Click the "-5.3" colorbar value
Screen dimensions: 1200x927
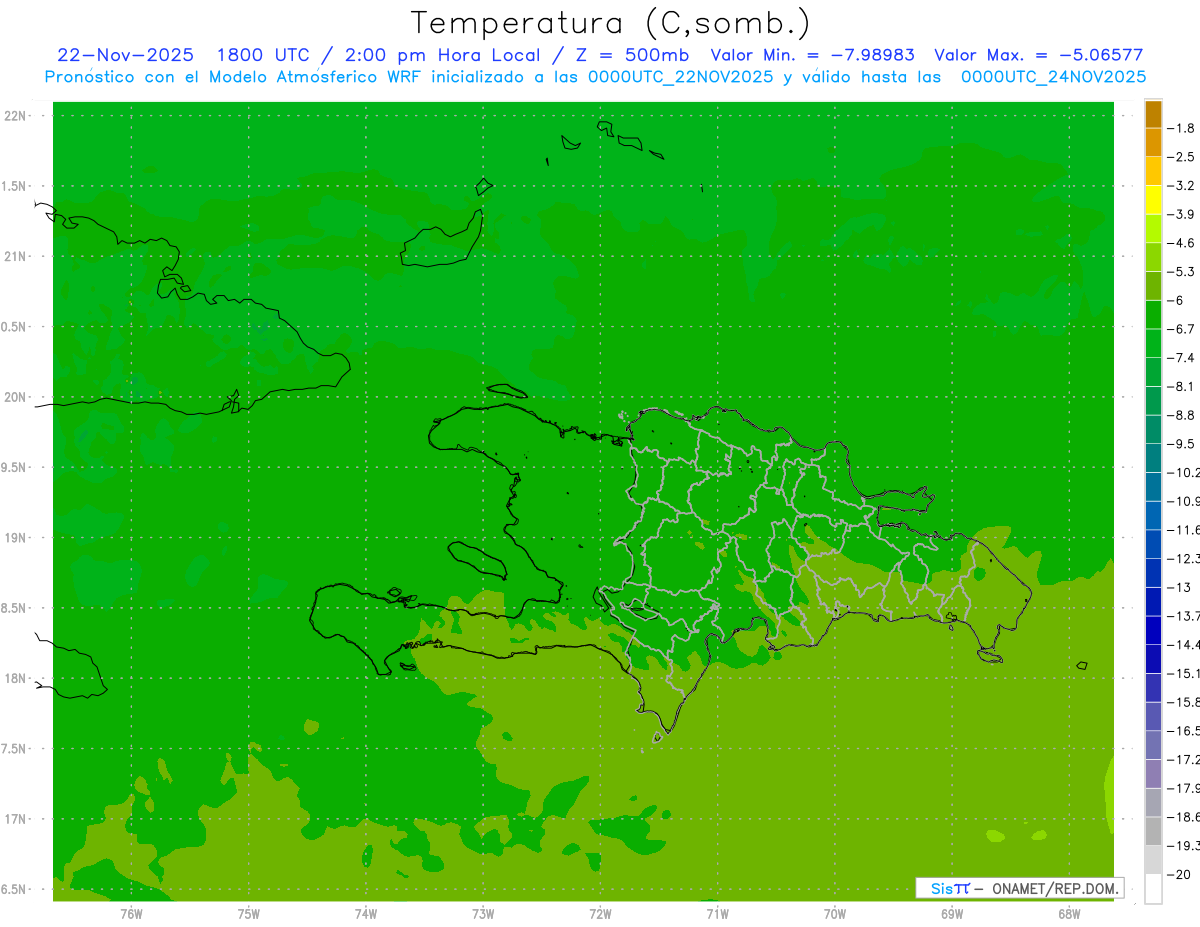click(1182, 272)
